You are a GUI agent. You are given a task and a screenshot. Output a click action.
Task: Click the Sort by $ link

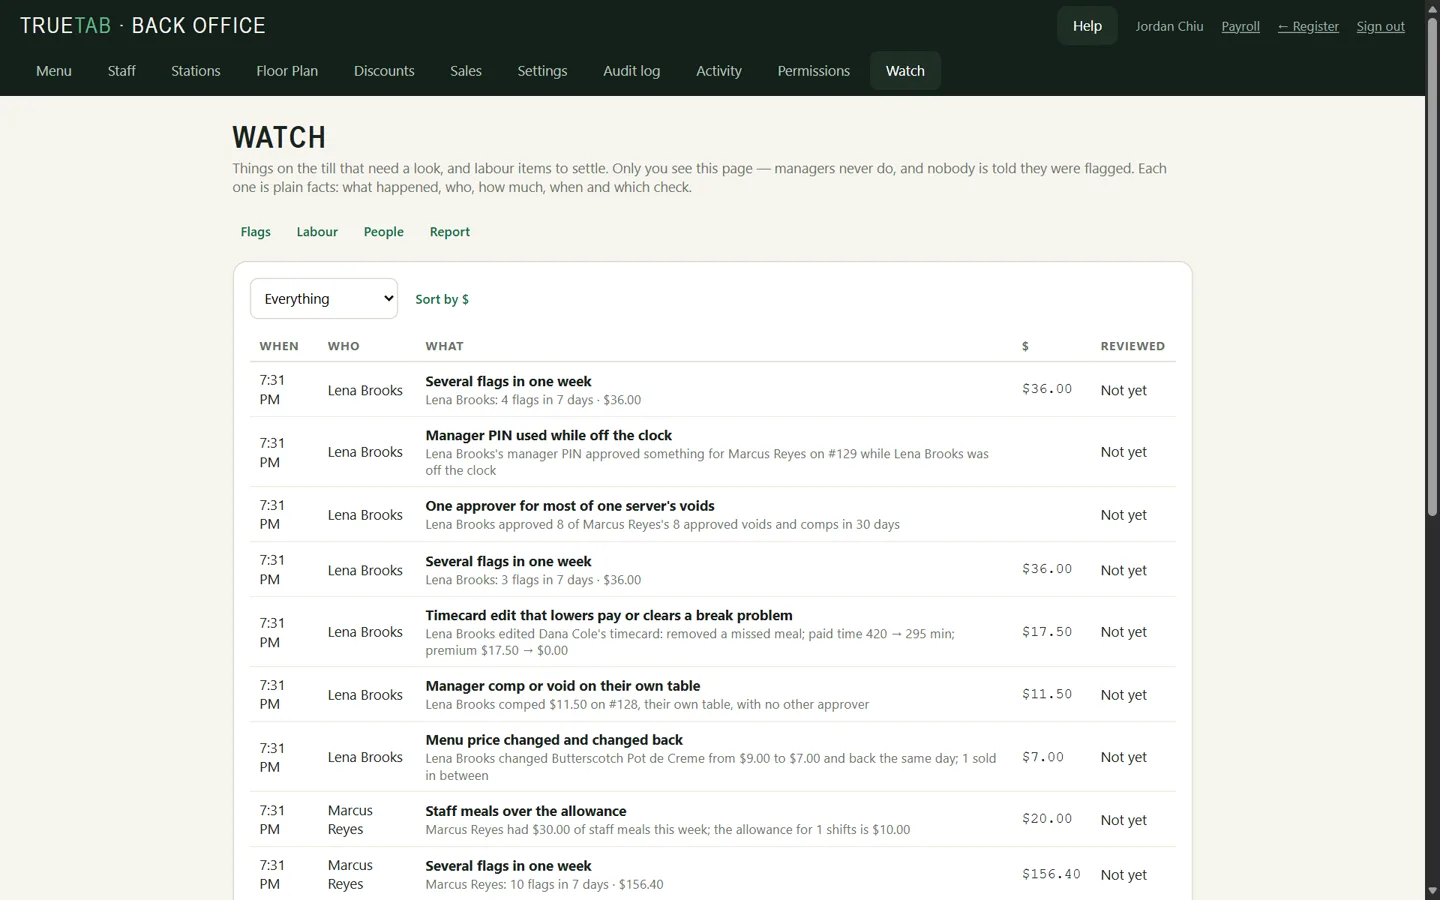tap(442, 299)
